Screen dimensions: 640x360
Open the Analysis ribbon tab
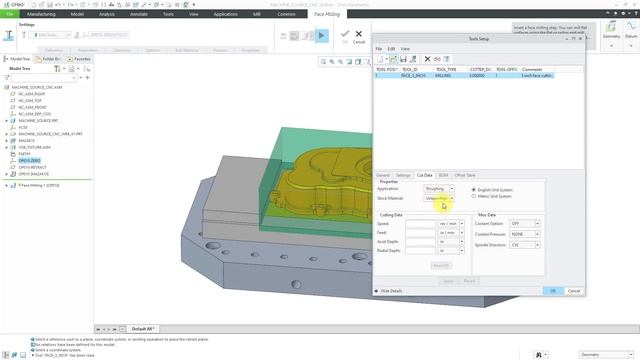point(107,14)
